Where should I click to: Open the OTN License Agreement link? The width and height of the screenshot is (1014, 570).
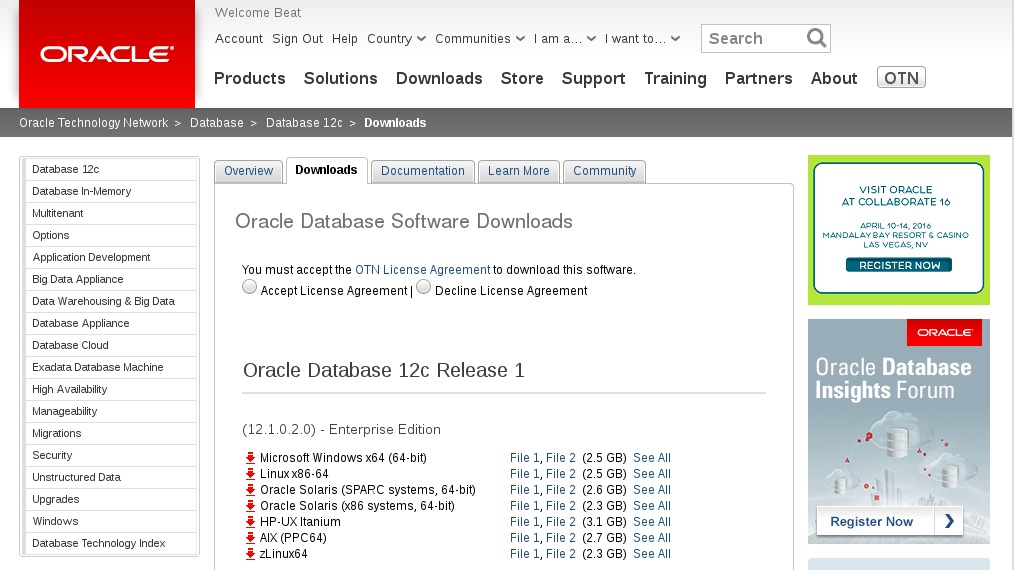point(422,270)
